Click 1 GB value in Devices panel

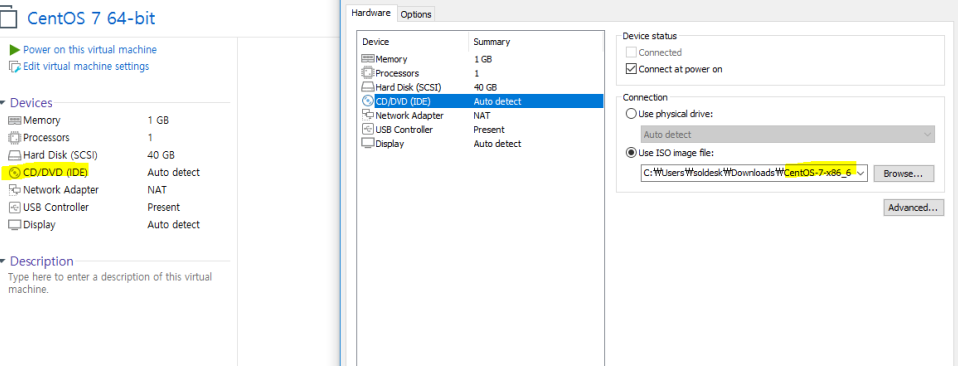(159, 121)
